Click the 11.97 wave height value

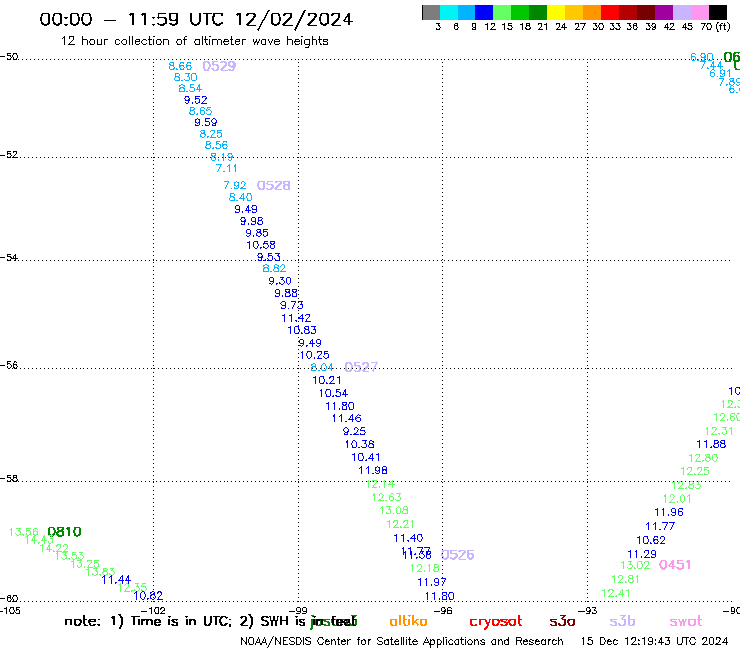pyautogui.click(x=432, y=582)
